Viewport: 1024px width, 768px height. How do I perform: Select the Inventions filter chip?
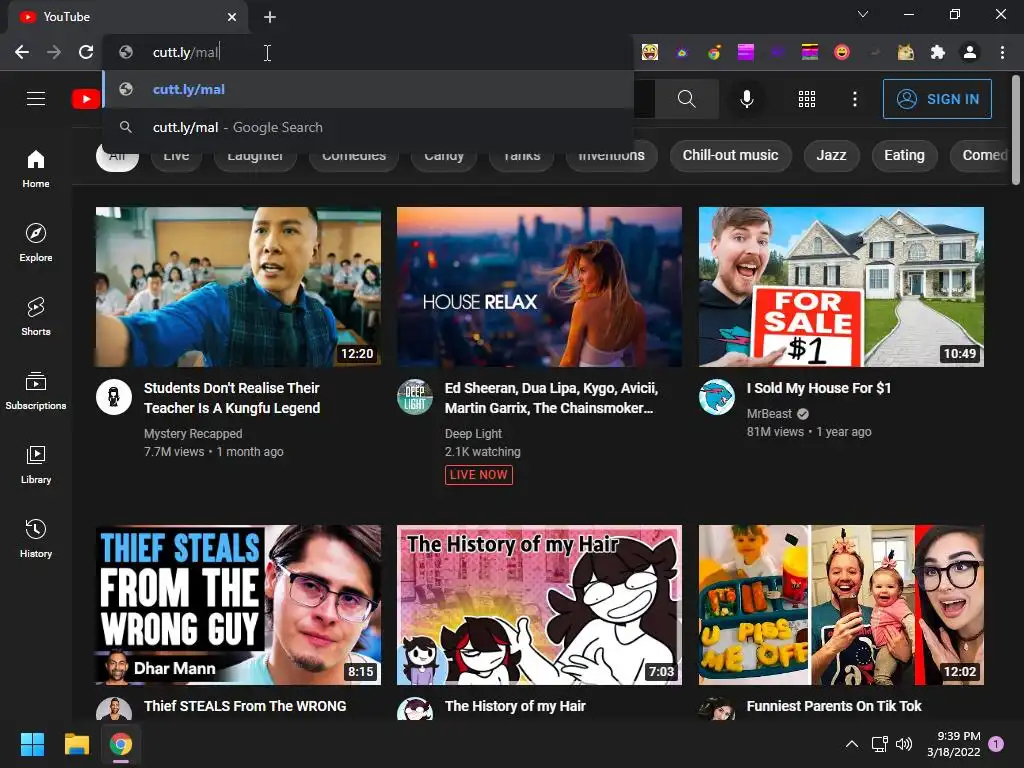coord(612,159)
